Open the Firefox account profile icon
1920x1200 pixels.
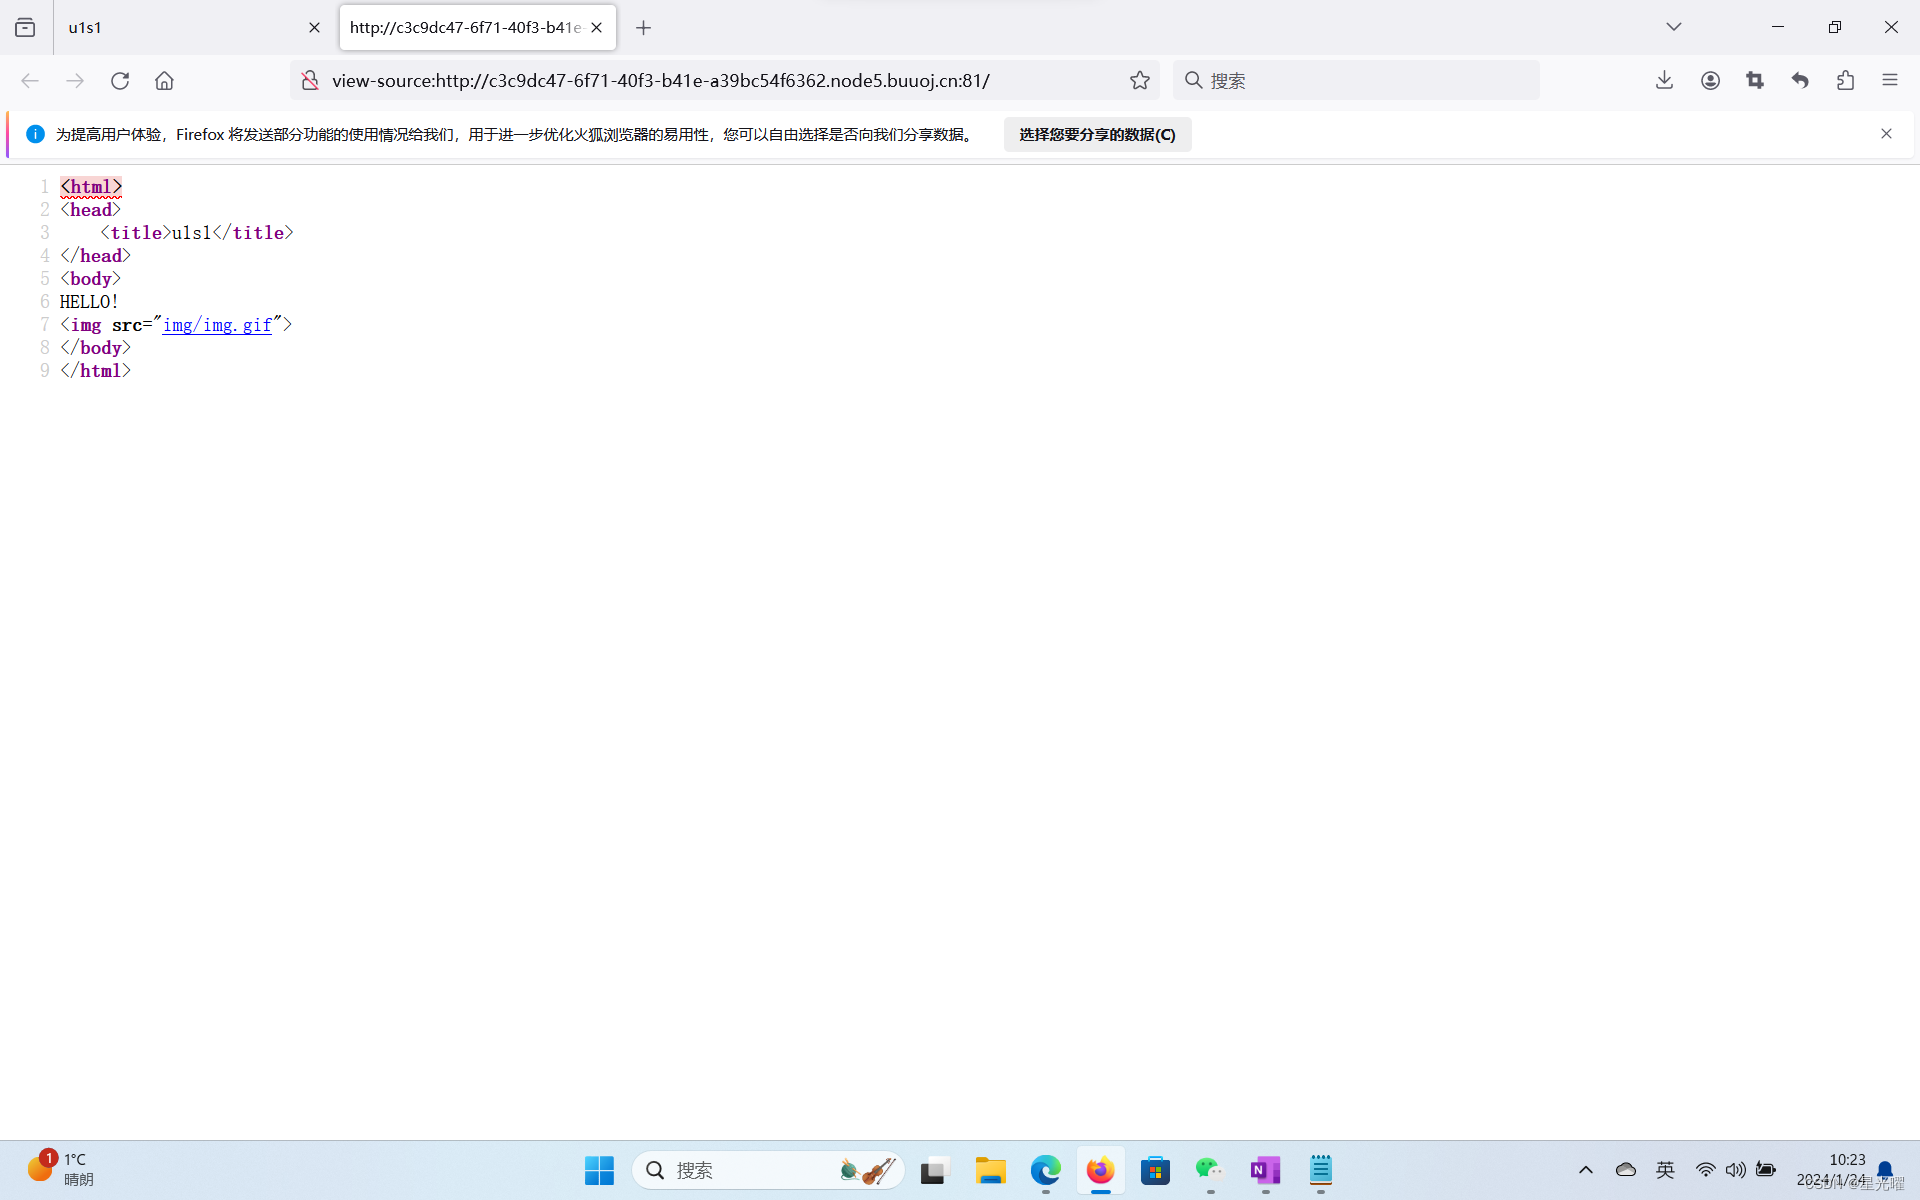pyautogui.click(x=1710, y=80)
